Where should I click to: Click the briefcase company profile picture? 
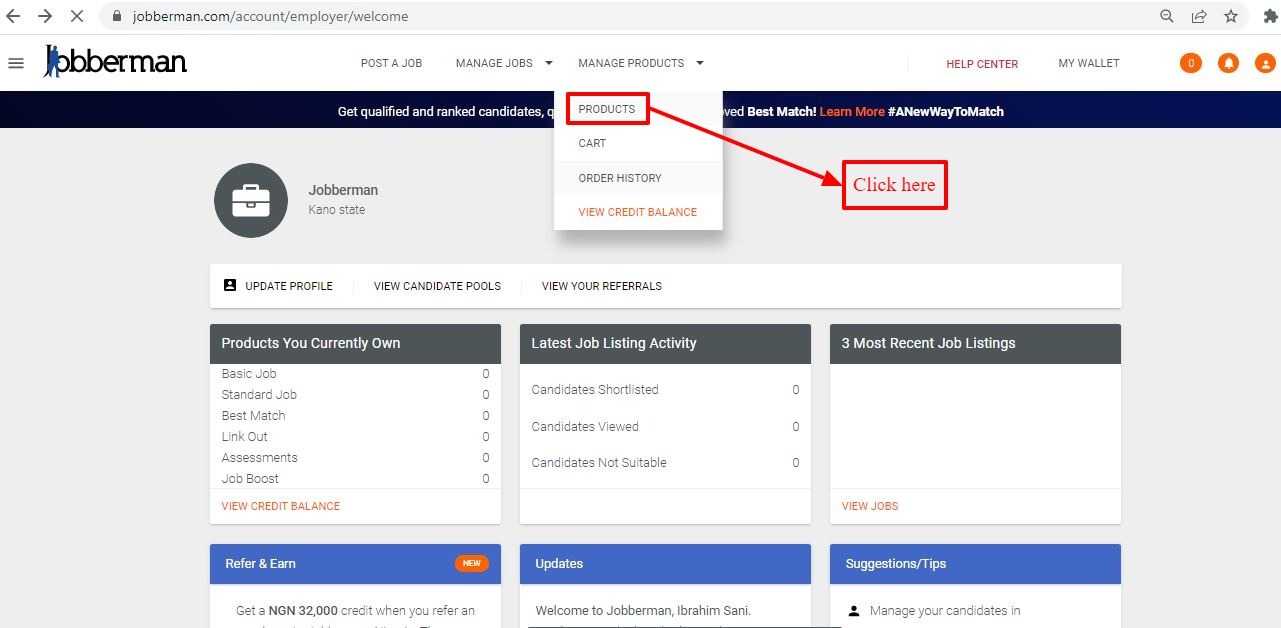pos(251,200)
